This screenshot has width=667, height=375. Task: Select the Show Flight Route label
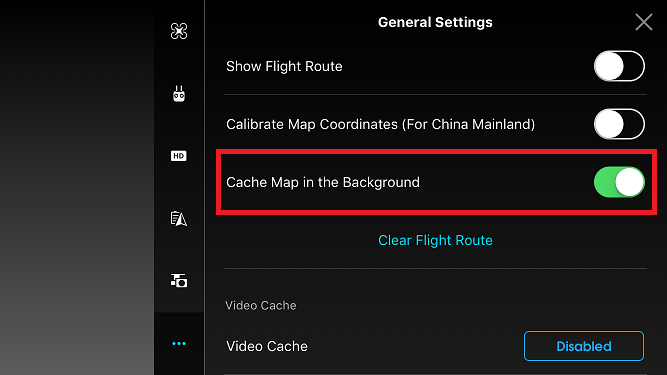pos(284,66)
